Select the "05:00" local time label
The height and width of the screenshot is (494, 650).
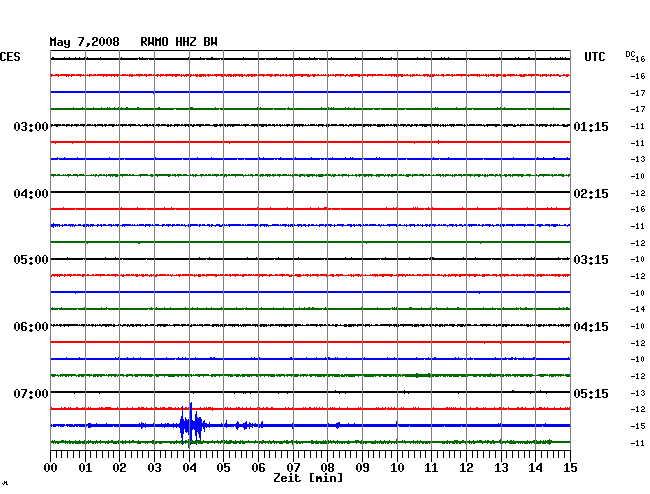(x=31, y=260)
